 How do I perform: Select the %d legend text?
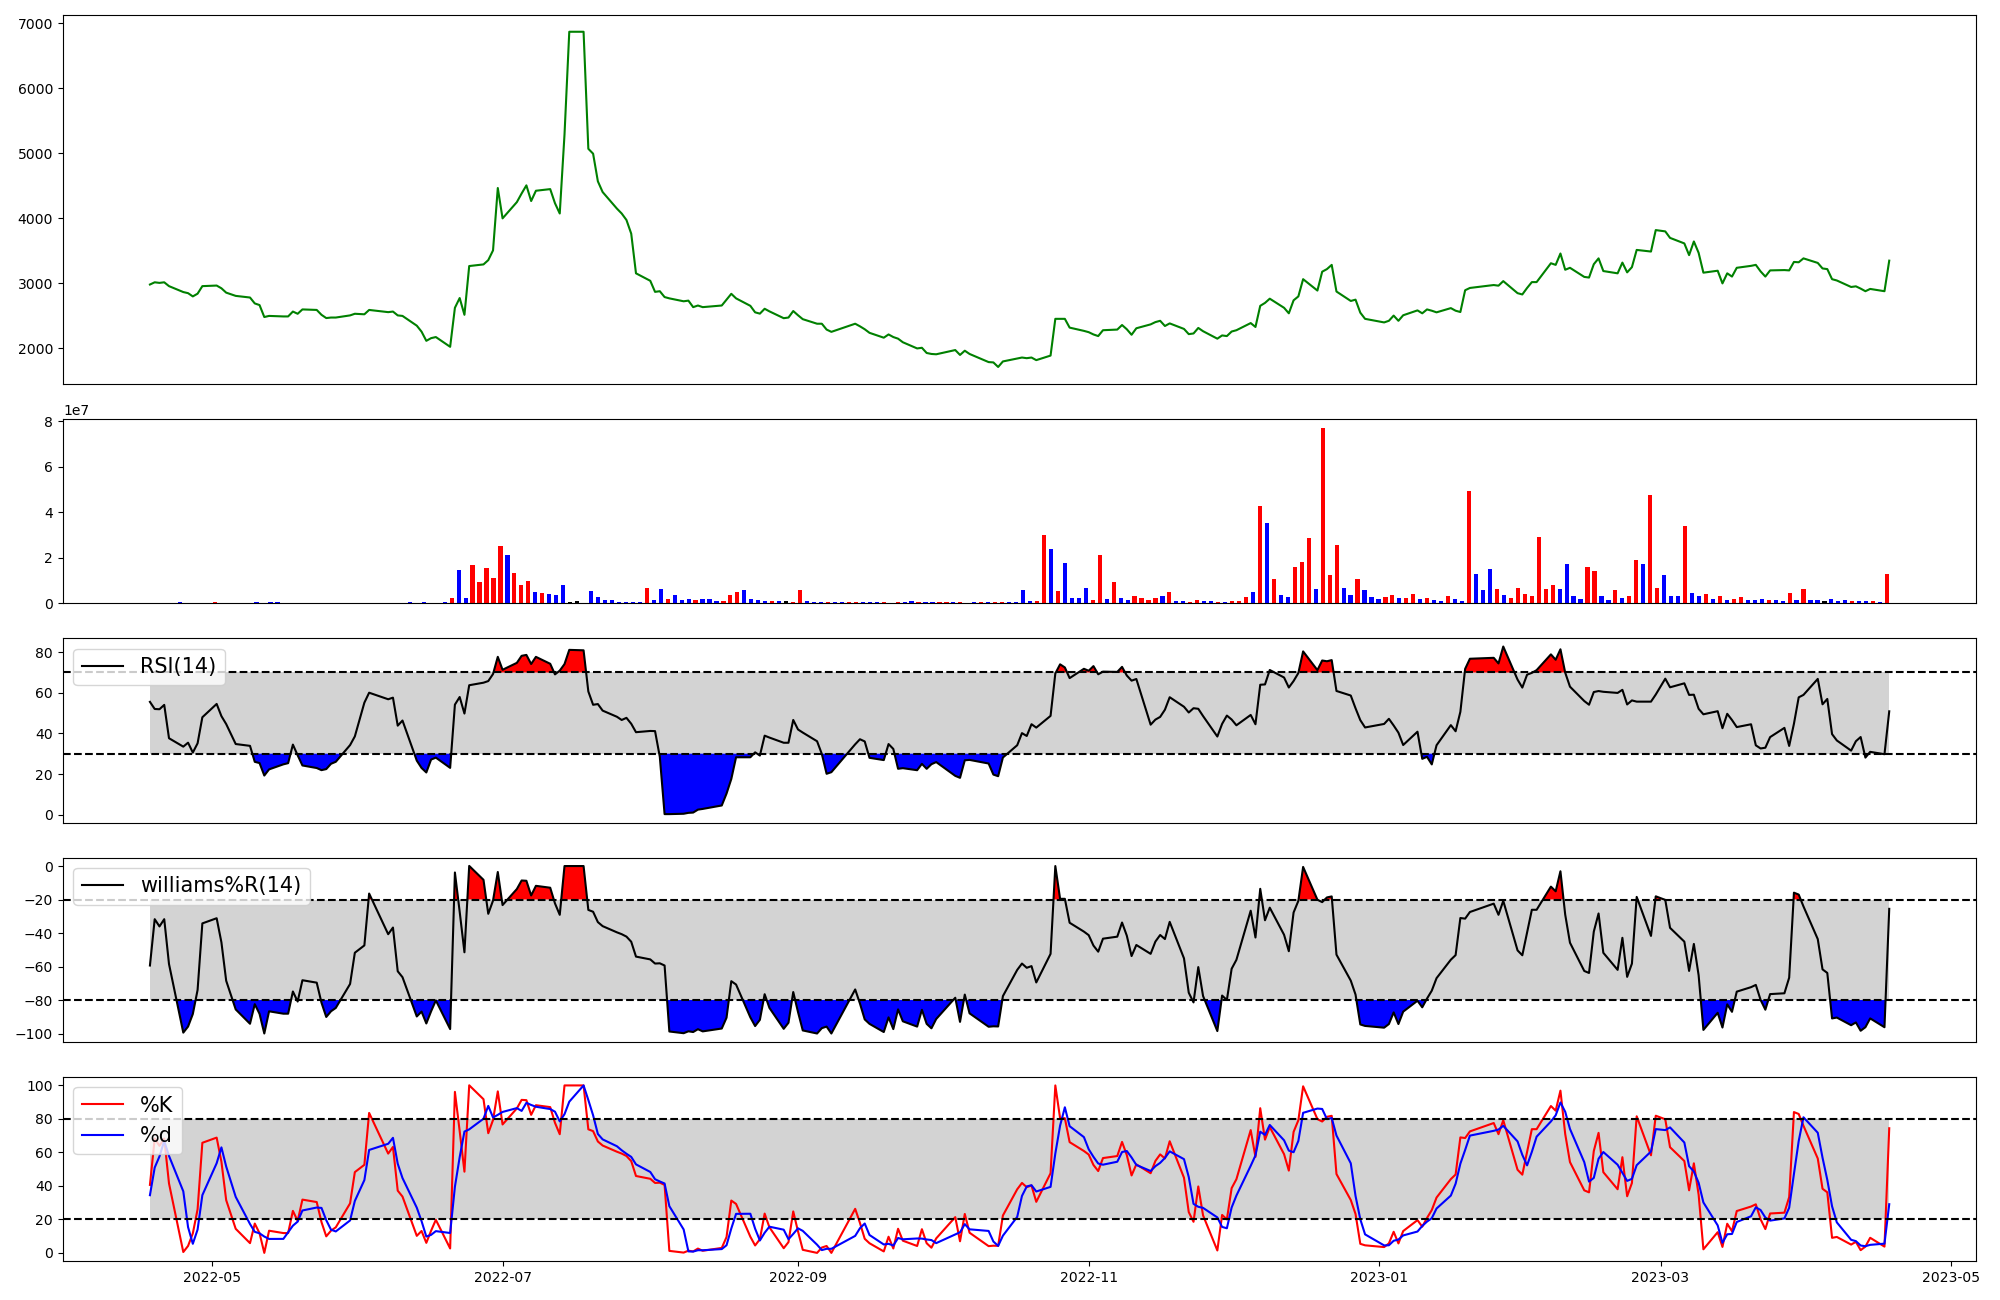click(156, 1135)
